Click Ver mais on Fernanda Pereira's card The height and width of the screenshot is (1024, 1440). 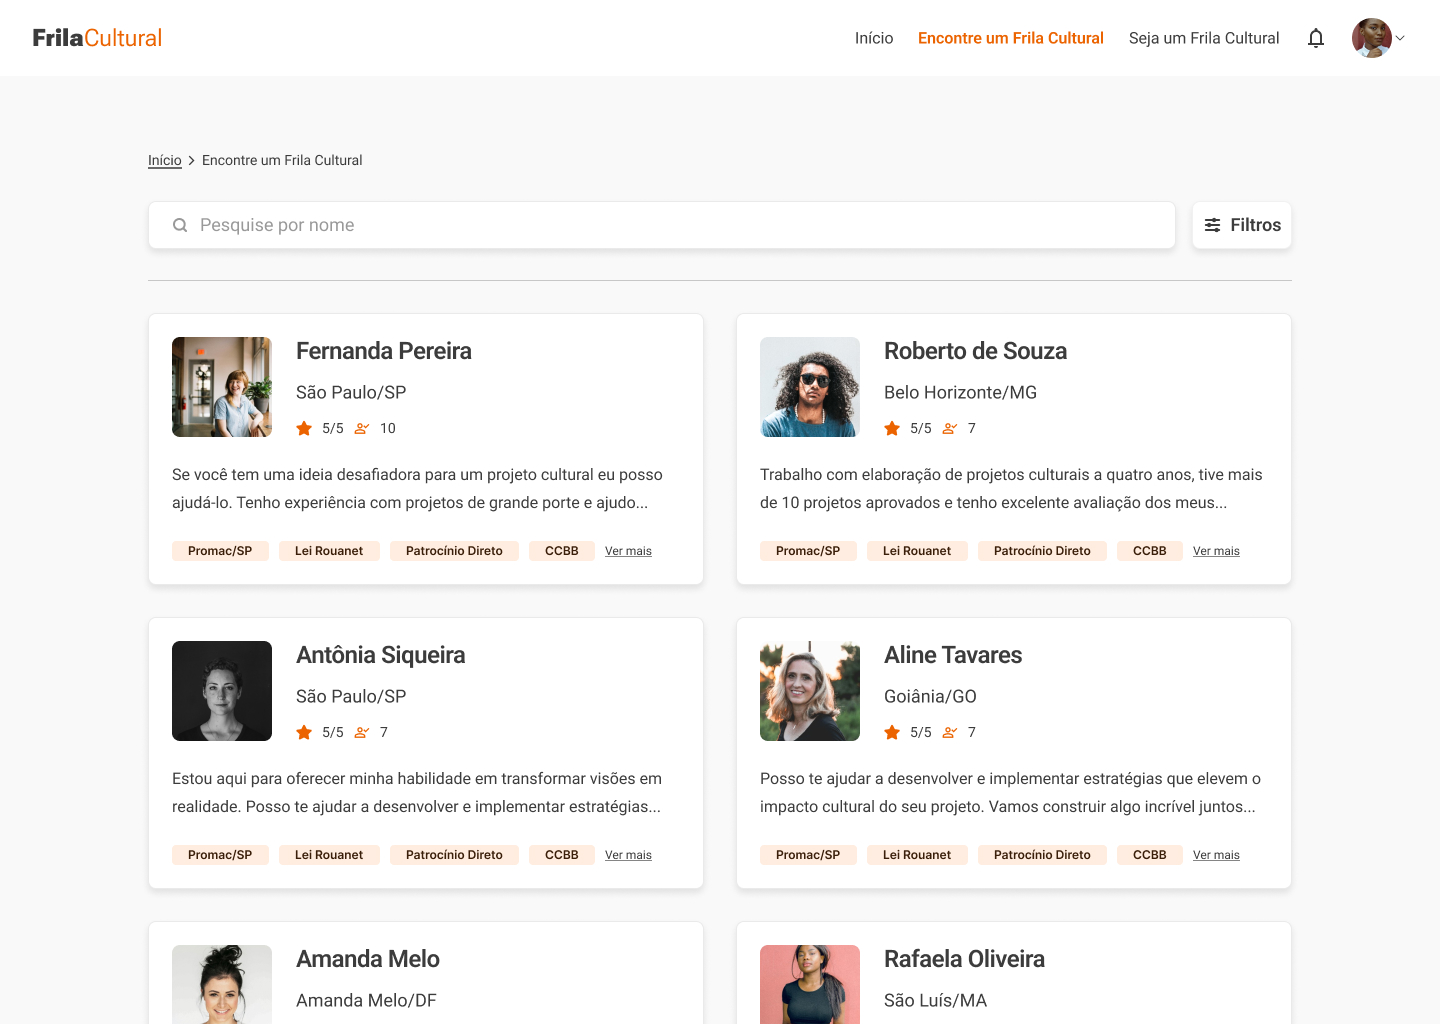(628, 551)
